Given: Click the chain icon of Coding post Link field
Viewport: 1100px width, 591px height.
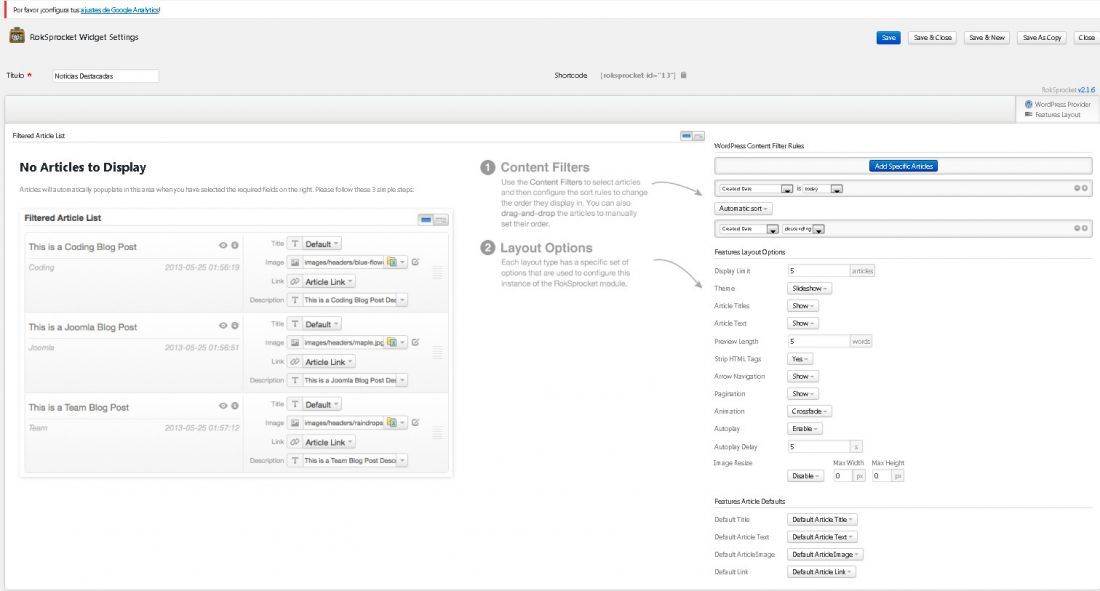Looking at the screenshot, I should click(x=295, y=281).
